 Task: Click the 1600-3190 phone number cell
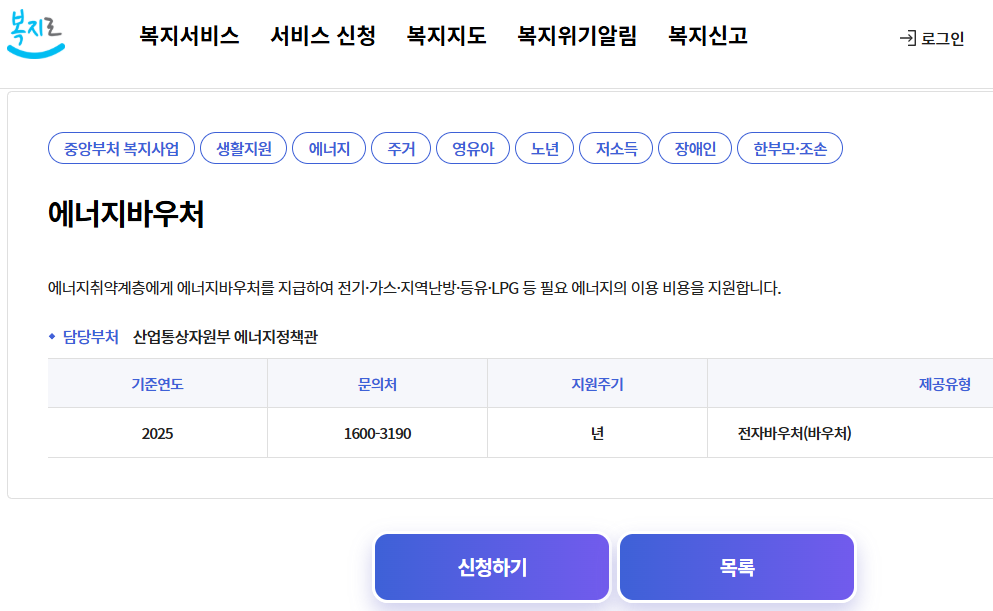pyautogui.click(x=377, y=433)
